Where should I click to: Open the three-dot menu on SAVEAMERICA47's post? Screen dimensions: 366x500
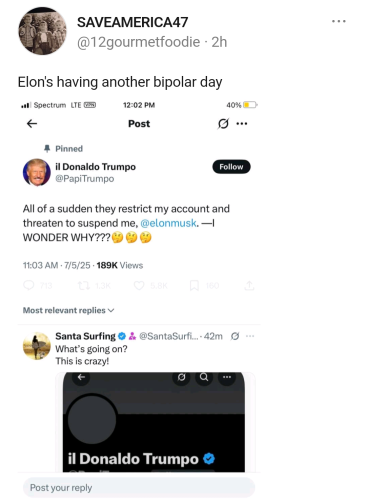tap(339, 21)
